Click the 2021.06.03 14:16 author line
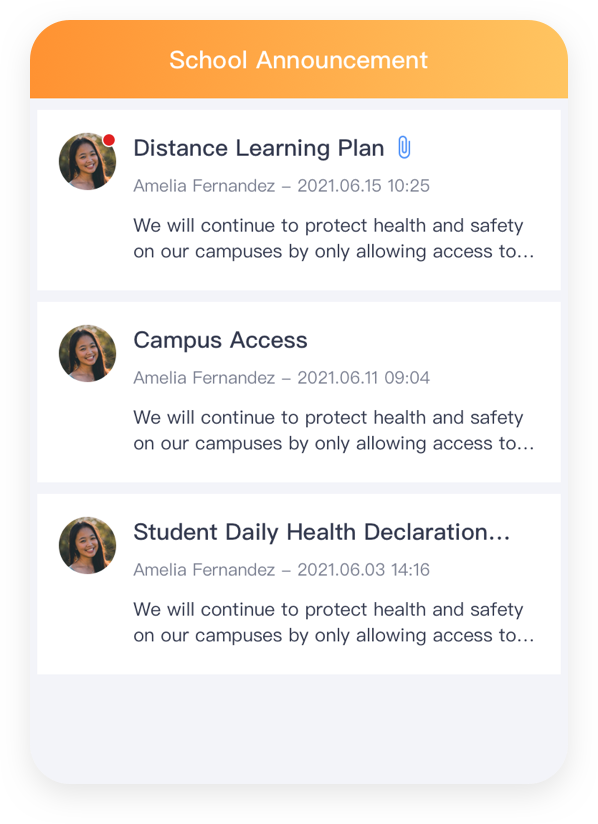598x824 pixels. [x=282, y=569]
